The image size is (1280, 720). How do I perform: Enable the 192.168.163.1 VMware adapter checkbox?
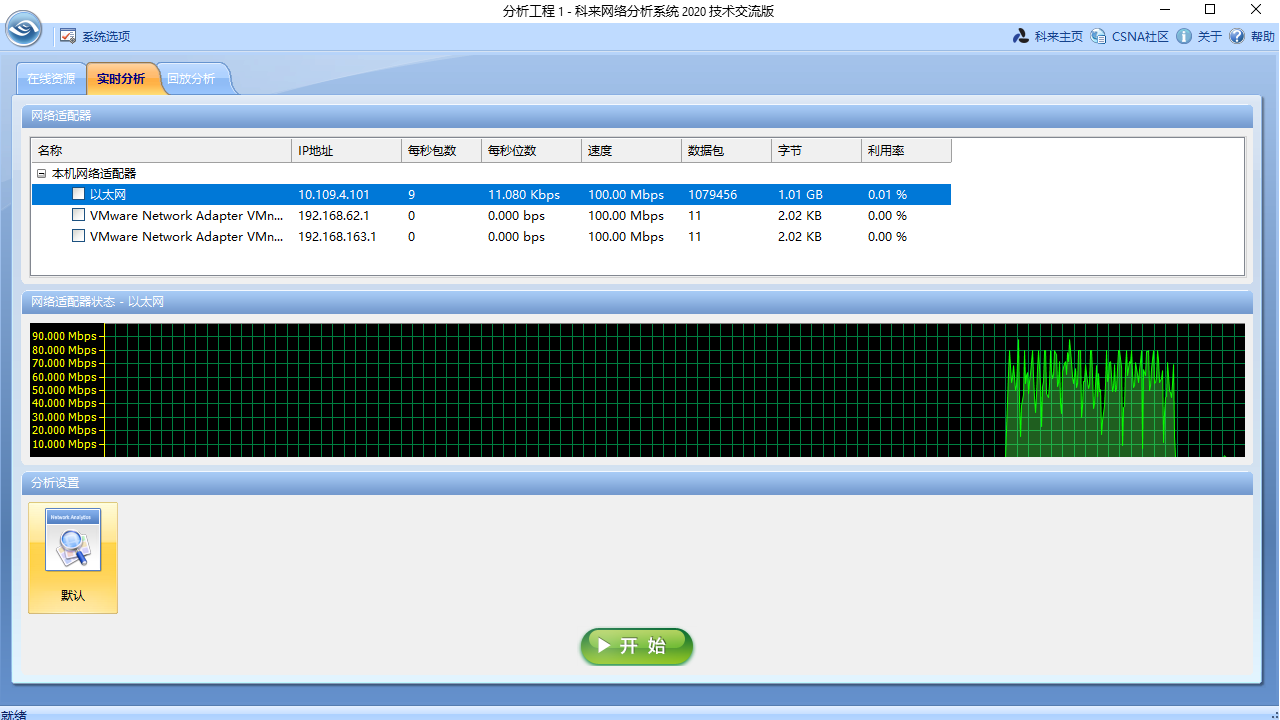coord(78,236)
